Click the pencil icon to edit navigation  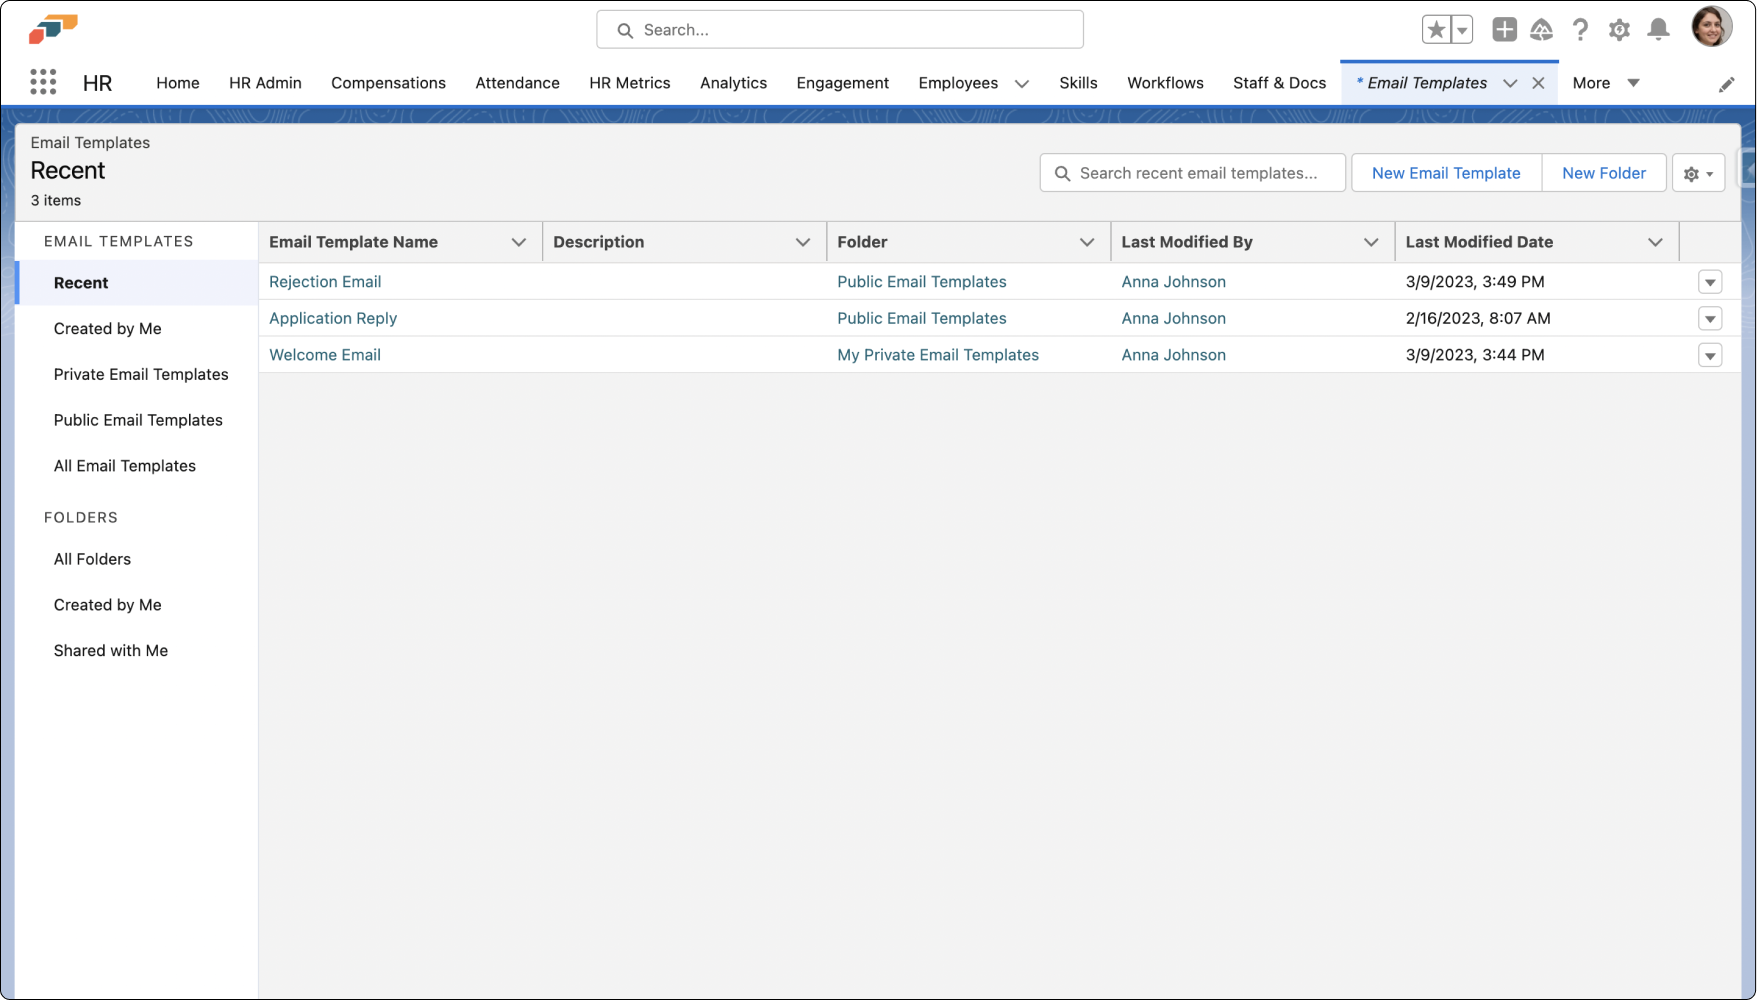point(1726,85)
